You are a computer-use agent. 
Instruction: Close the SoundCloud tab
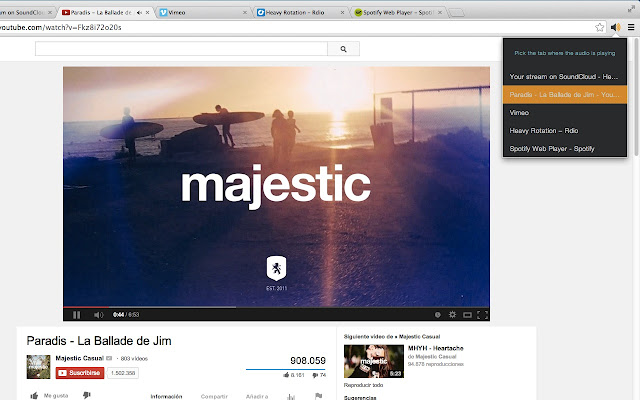click(50, 13)
